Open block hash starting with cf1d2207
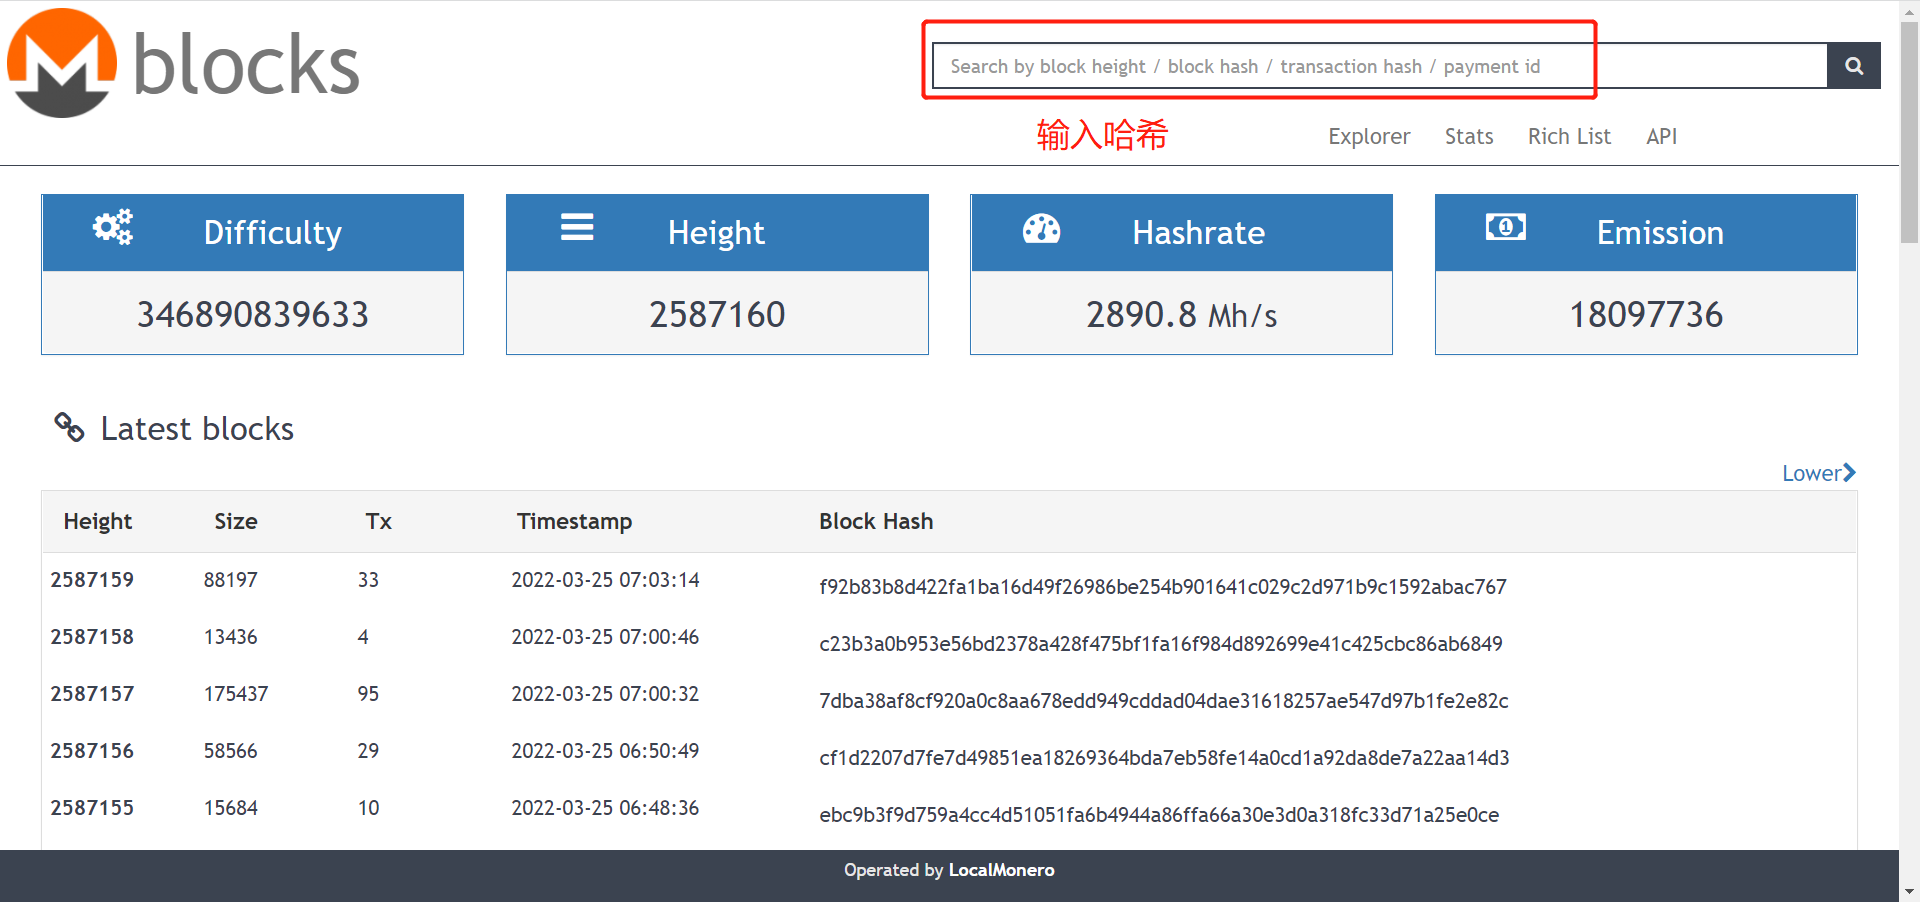The height and width of the screenshot is (902, 1920). [1163, 758]
